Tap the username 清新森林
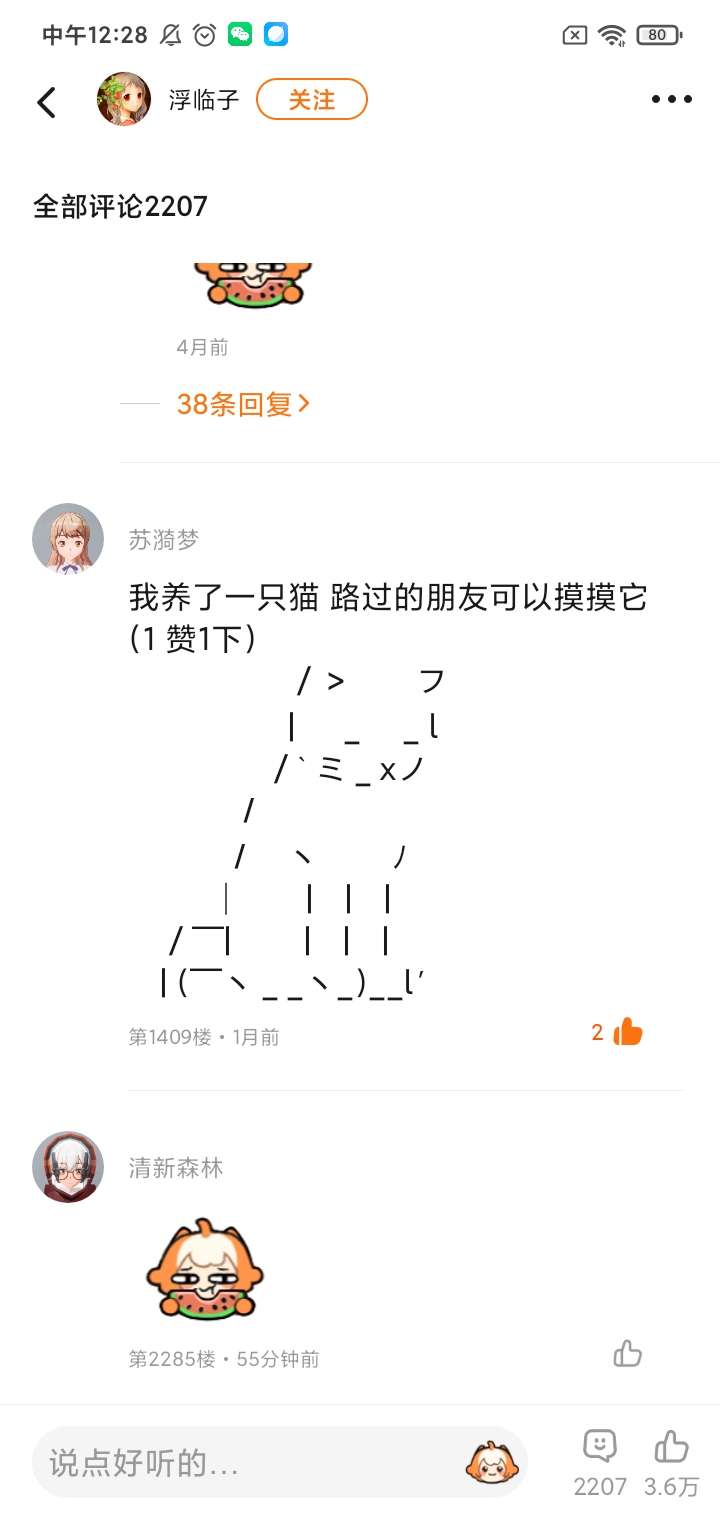This screenshot has height=1520, width=720. 176,1168
